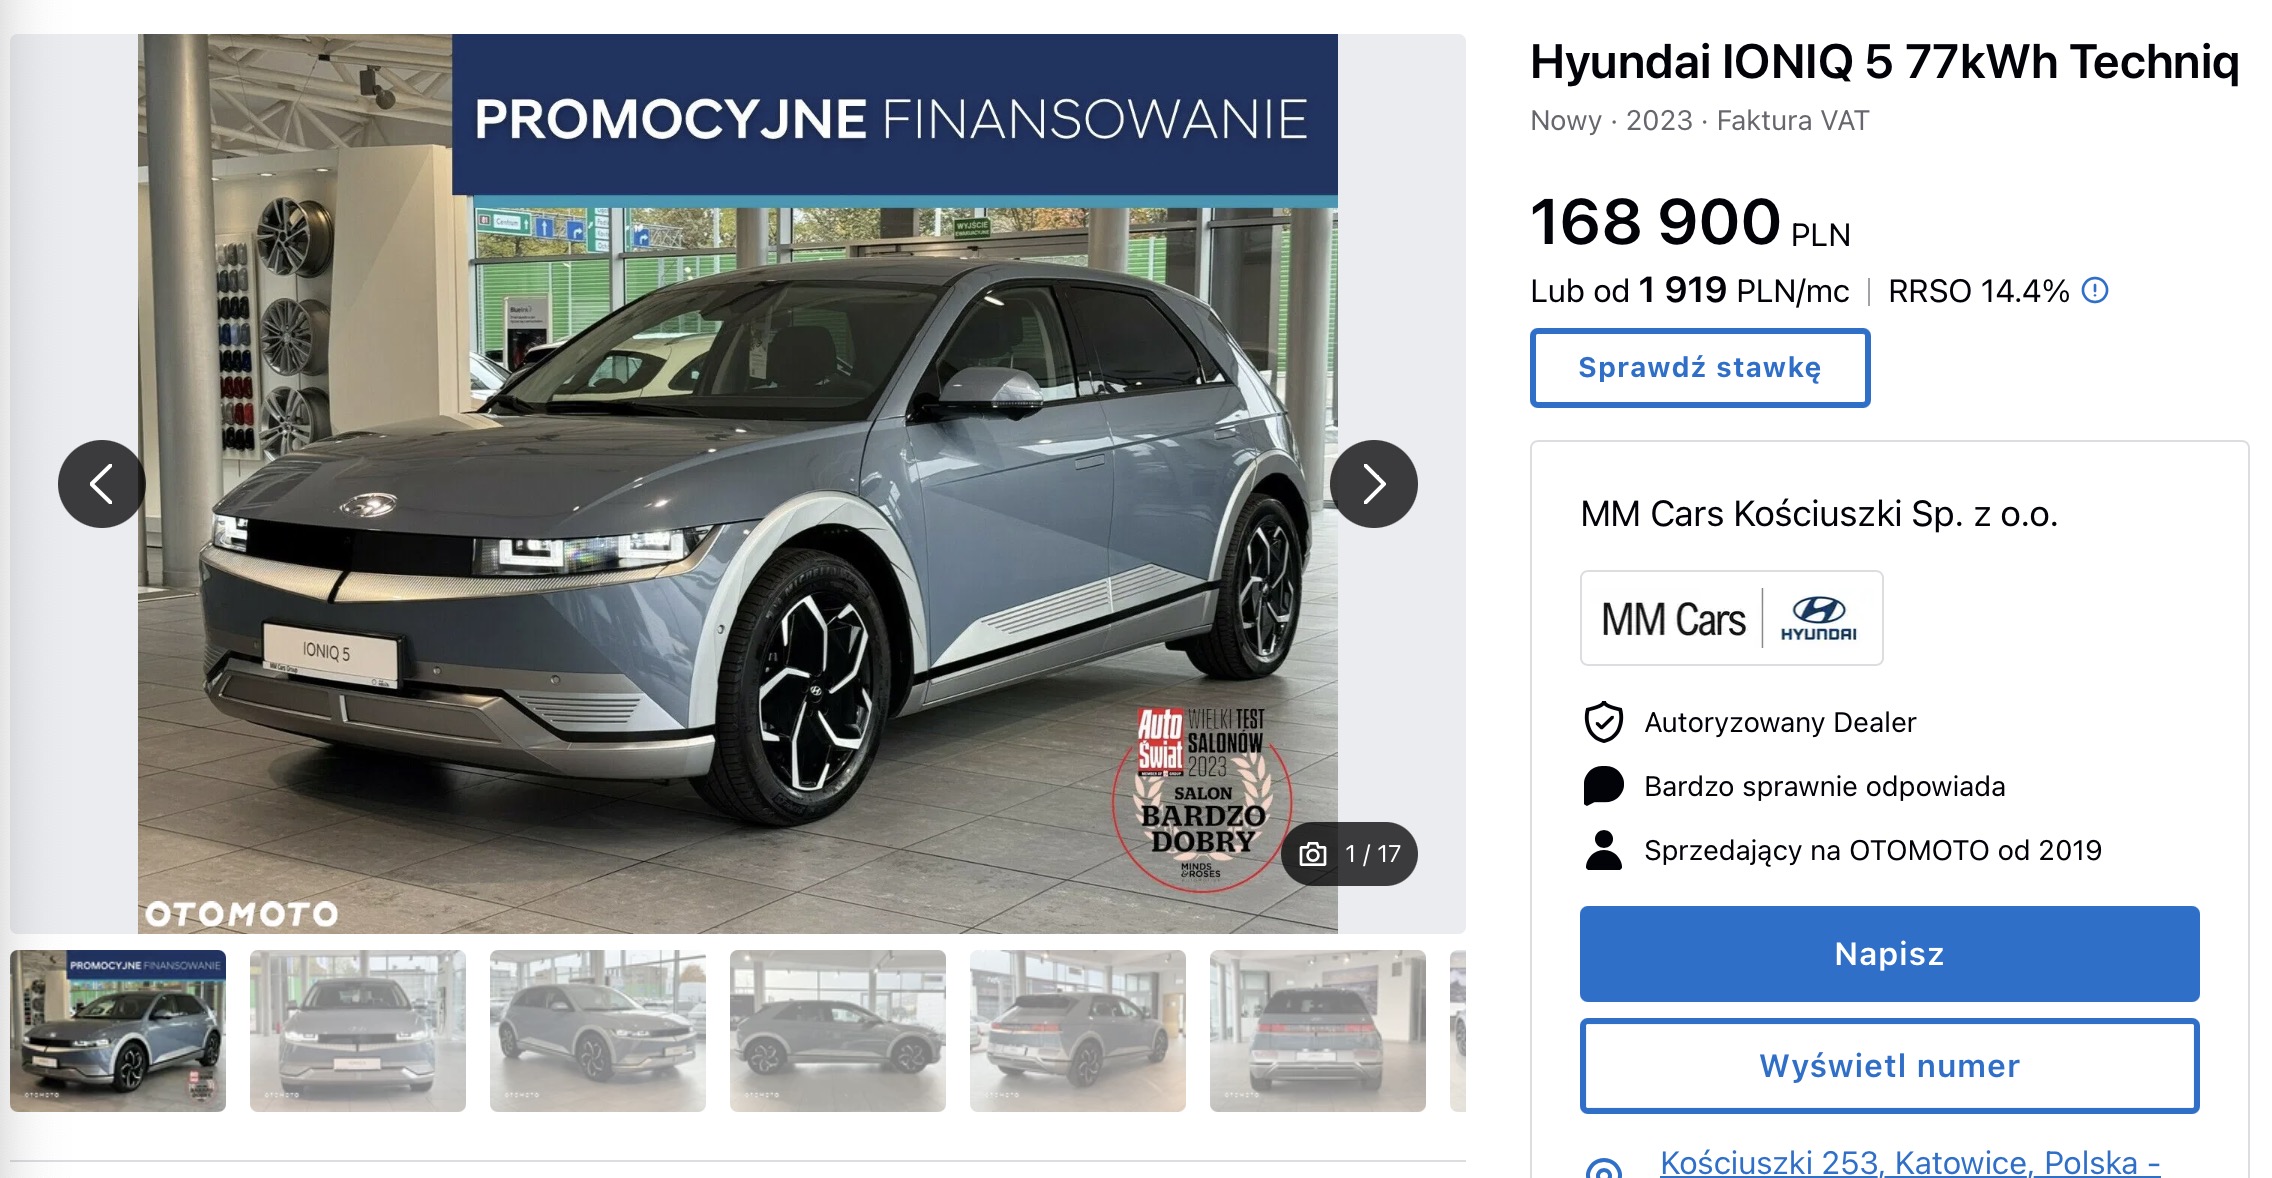Viewport: 2272px width, 1178px height.
Task: Click the MM Cars Hyundai dealer logo
Action: coord(1731,618)
